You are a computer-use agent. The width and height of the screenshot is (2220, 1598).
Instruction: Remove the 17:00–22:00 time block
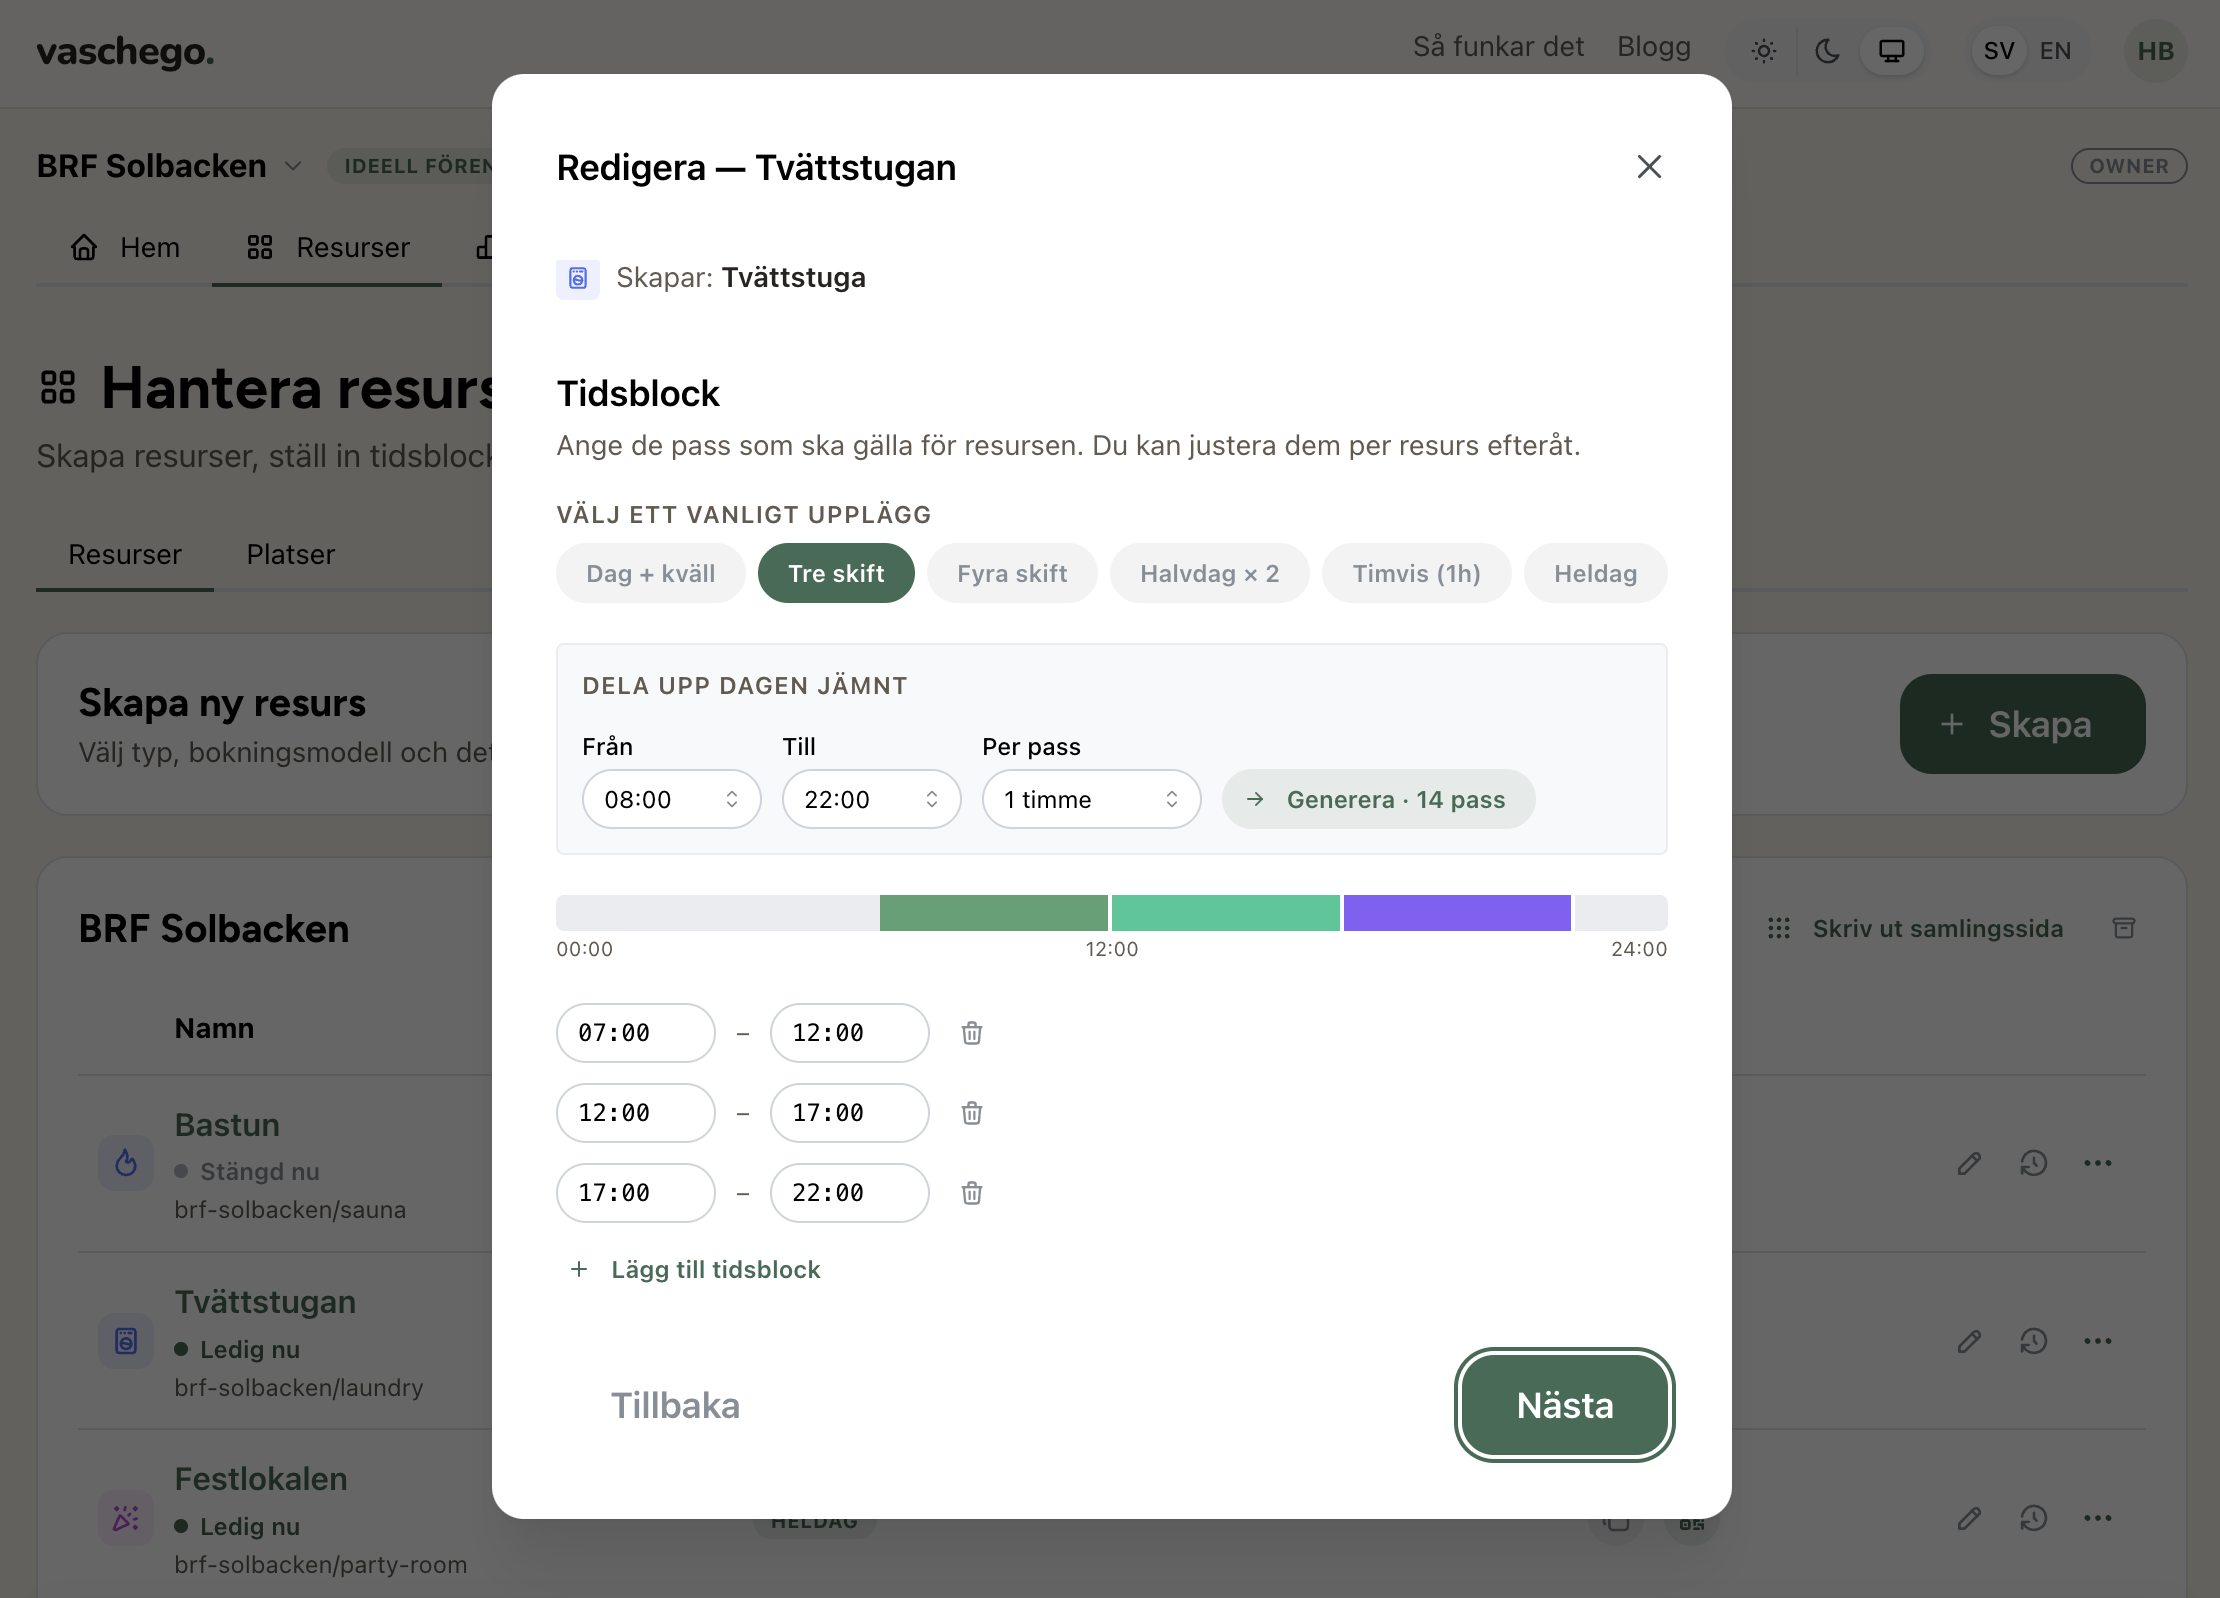(972, 1193)
